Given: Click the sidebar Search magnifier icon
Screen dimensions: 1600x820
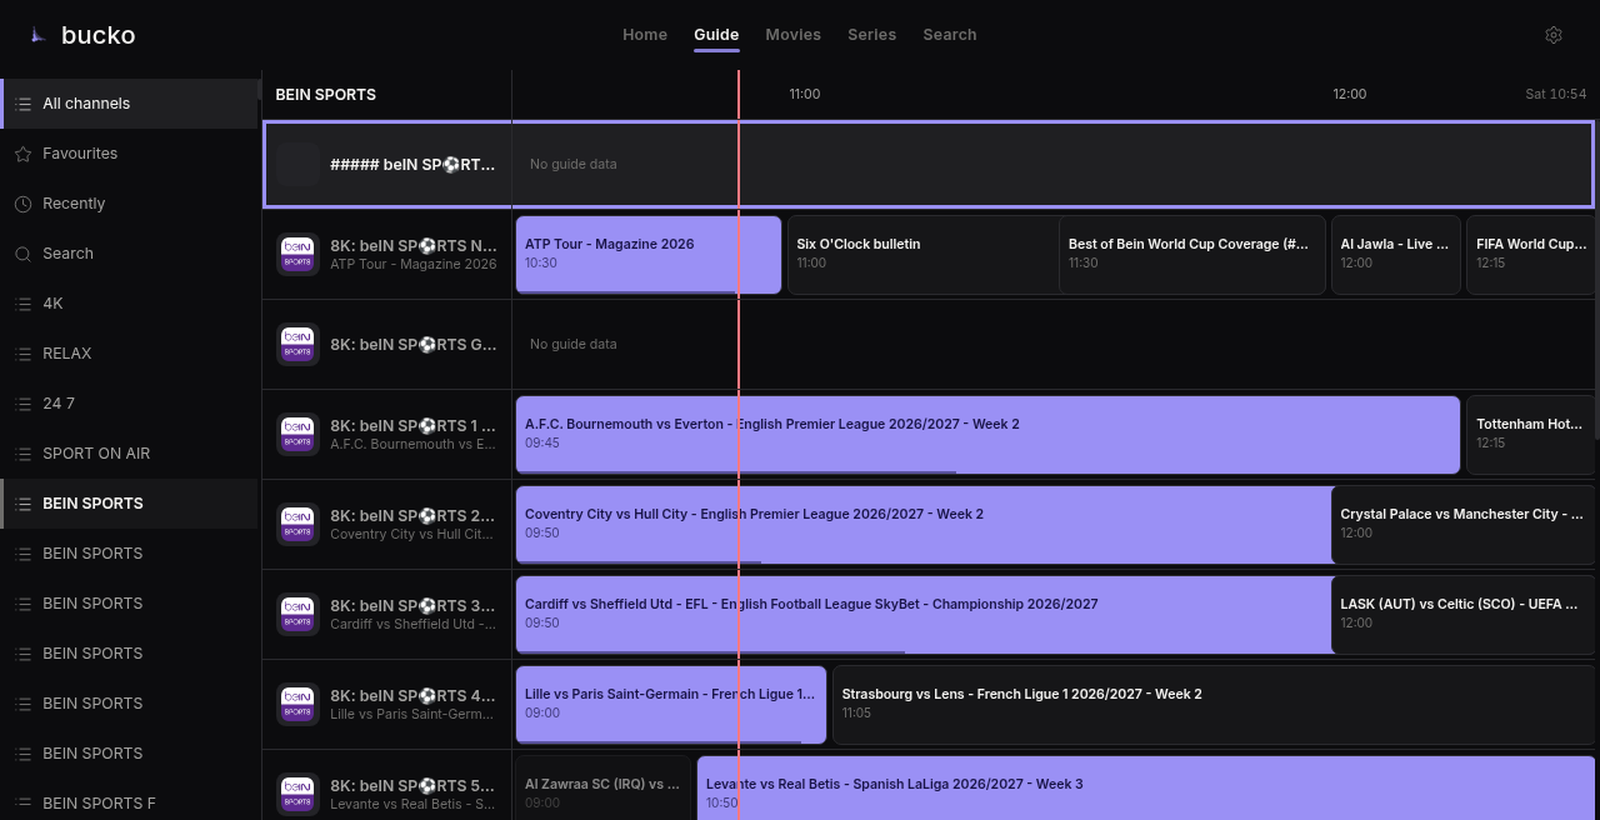Looking at the screenshot, I should tap(23, 254).
